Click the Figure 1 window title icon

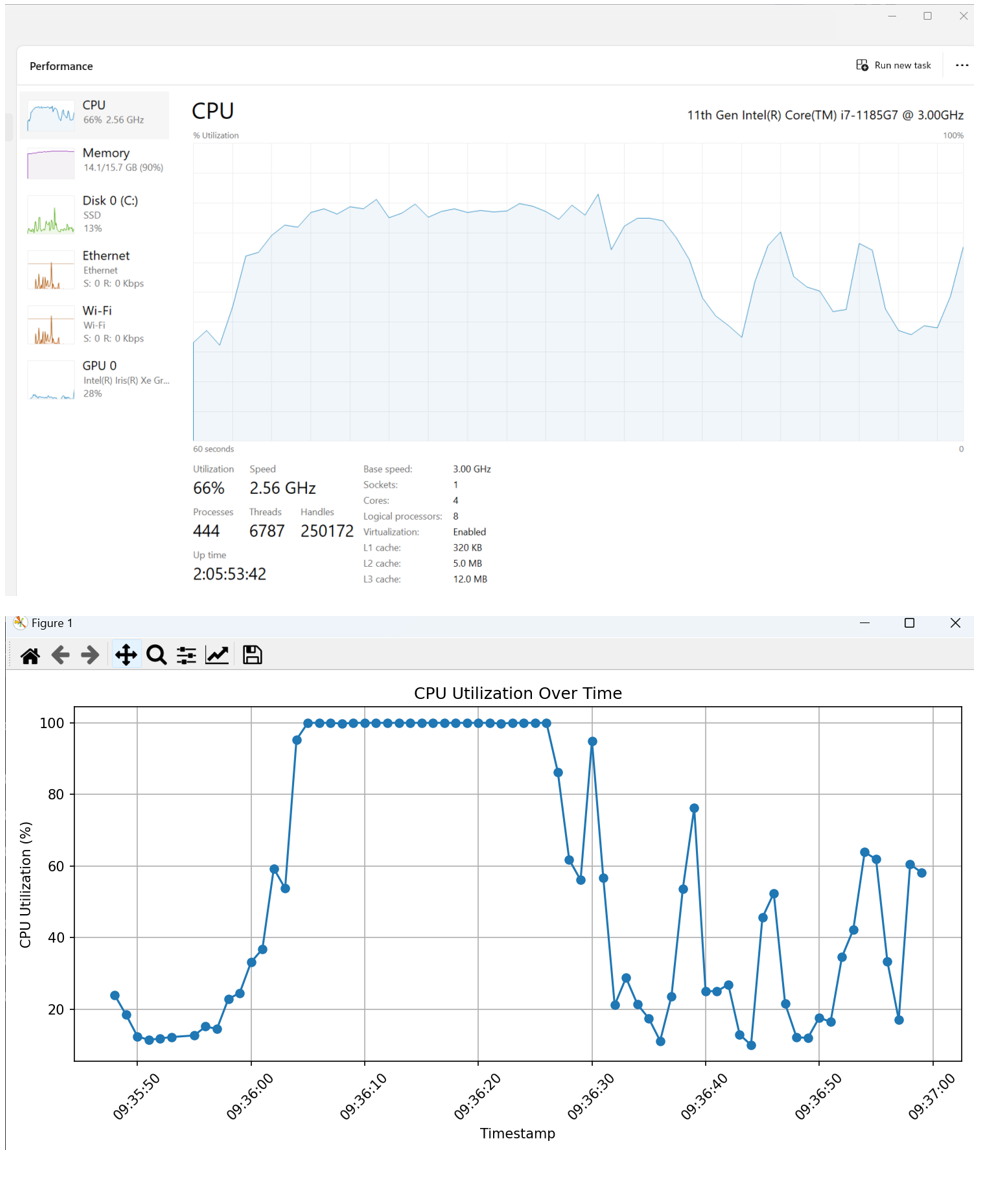(x=20, y=623)
